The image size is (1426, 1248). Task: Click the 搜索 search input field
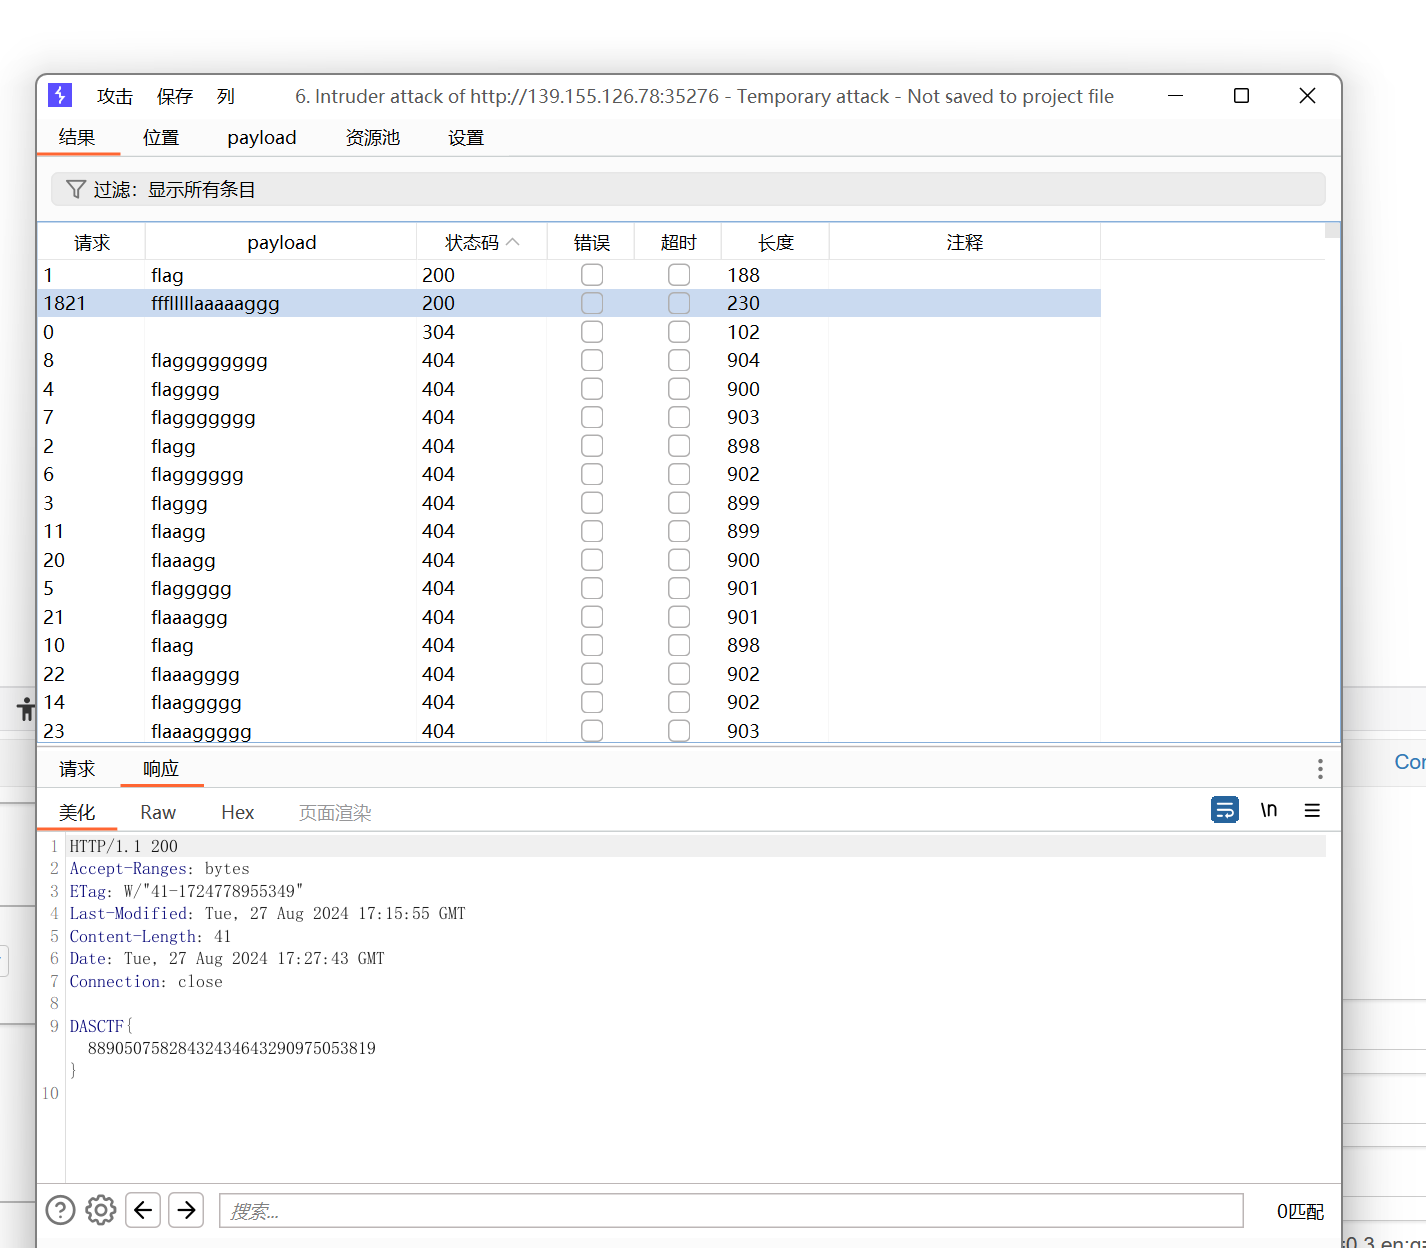click(731, 1210)
